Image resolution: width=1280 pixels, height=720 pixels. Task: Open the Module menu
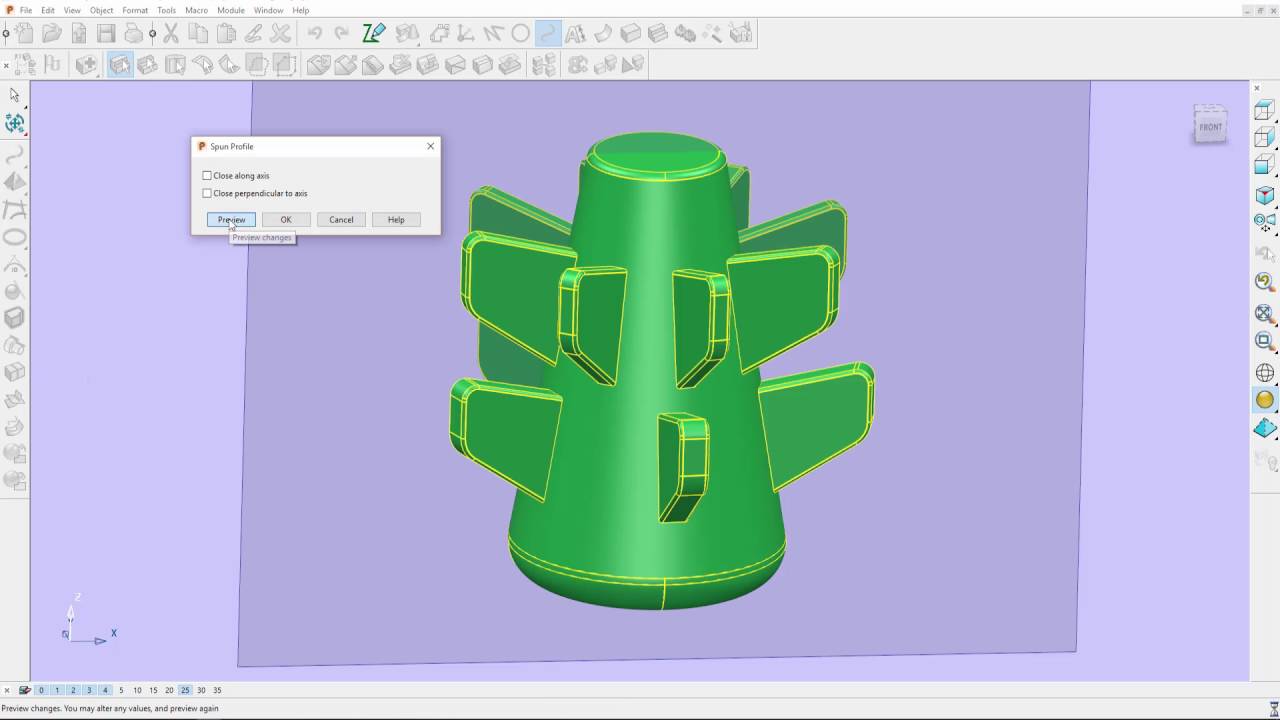pos(231,10)
